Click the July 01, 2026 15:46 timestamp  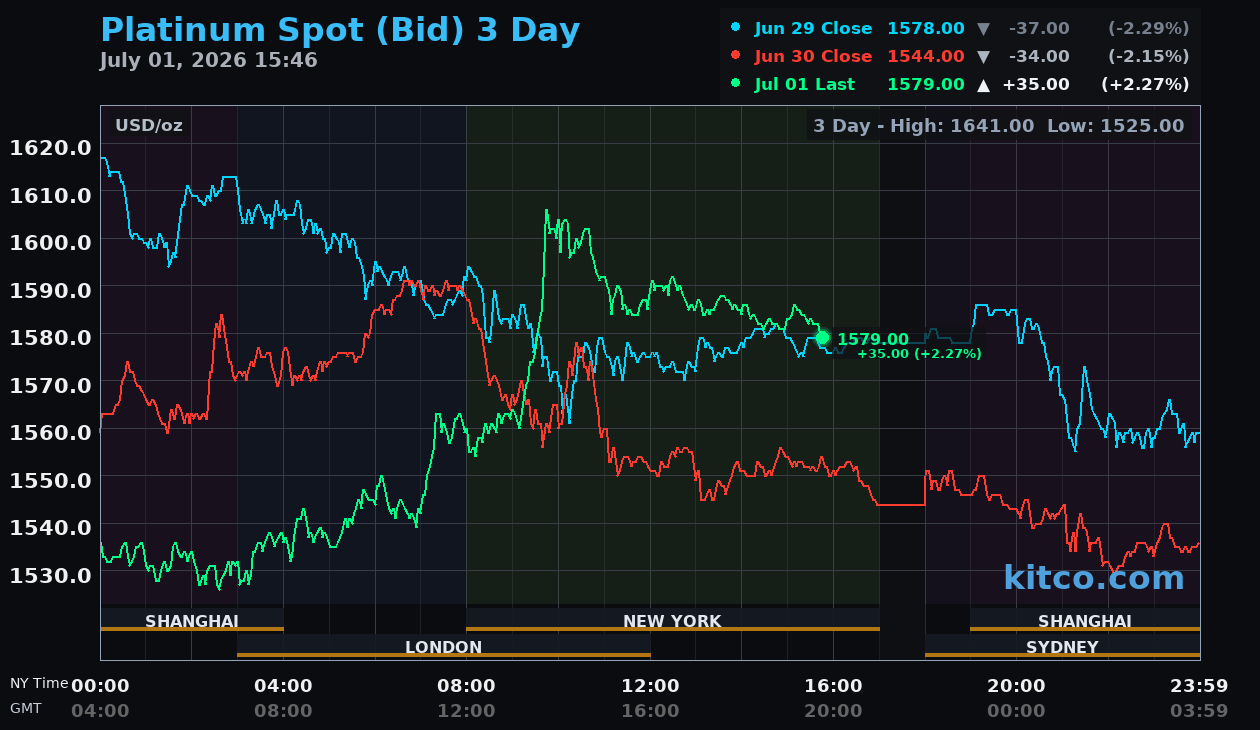click(x=208, y=60)
